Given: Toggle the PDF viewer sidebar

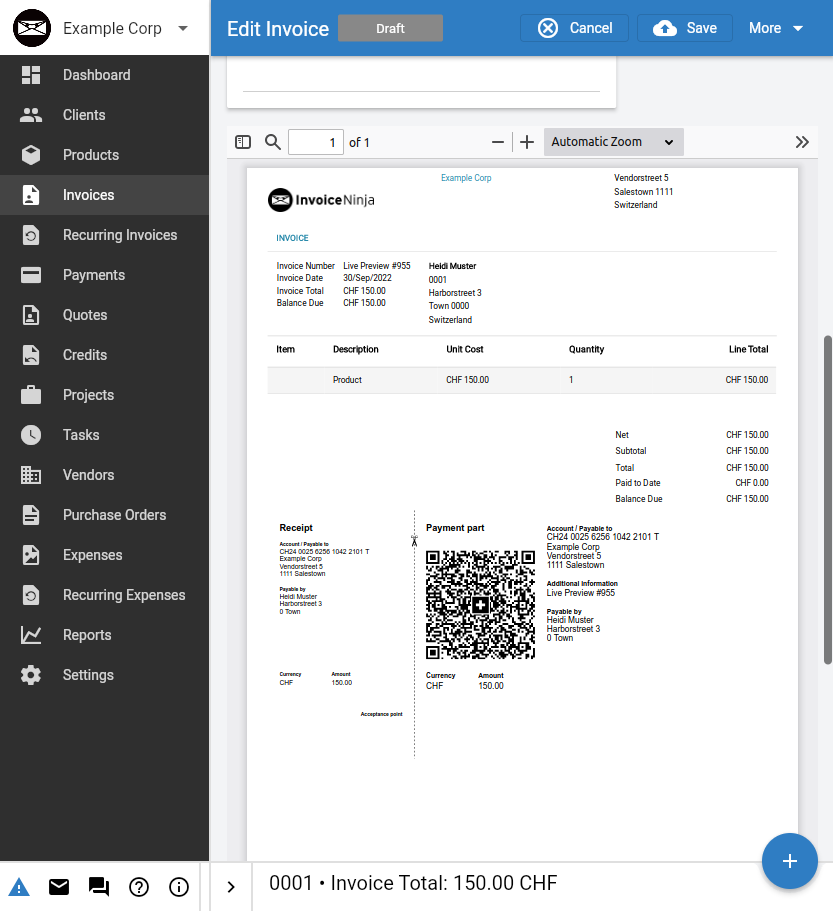Looking at the screenshot, I should pyautogui.click(x=243, y=142).
